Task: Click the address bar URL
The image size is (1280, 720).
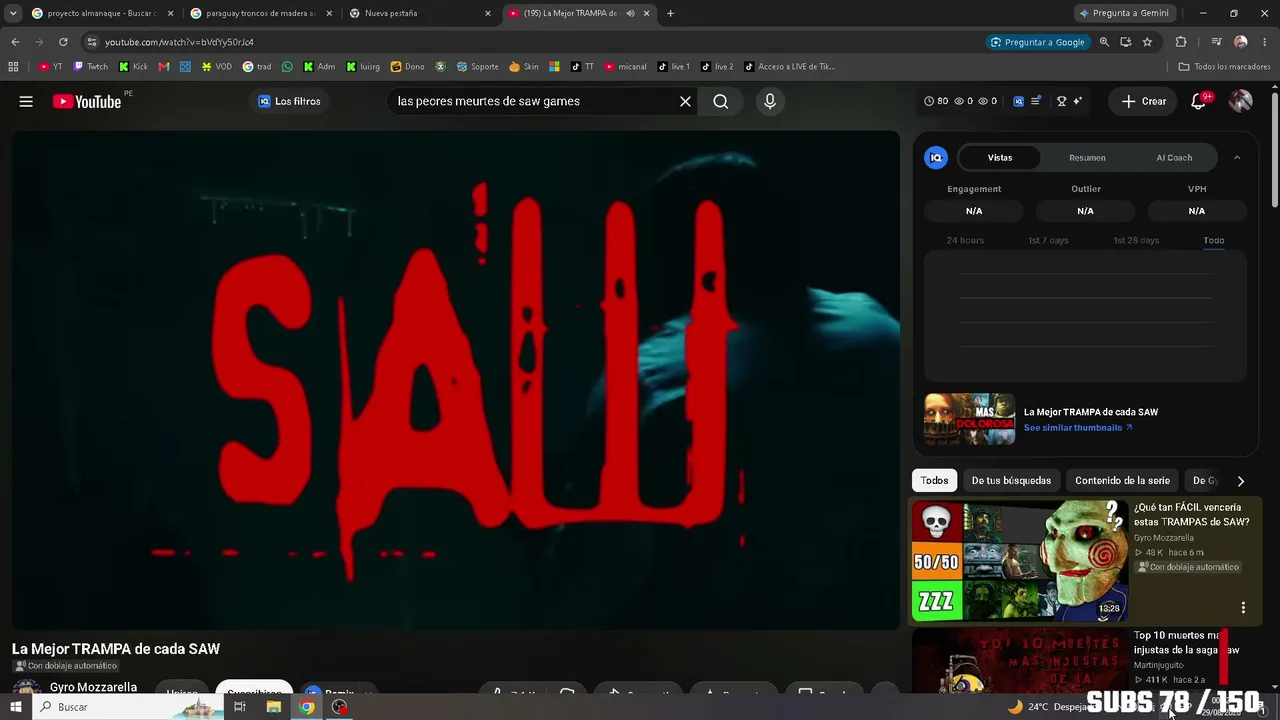Action: 179,42
